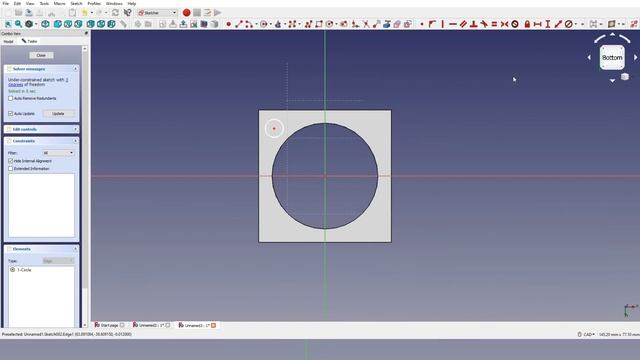The width and height of the screenshot is (640, 360).
Task: Open CAD navigation style in status bar
Action: click(x=586, y=334)
